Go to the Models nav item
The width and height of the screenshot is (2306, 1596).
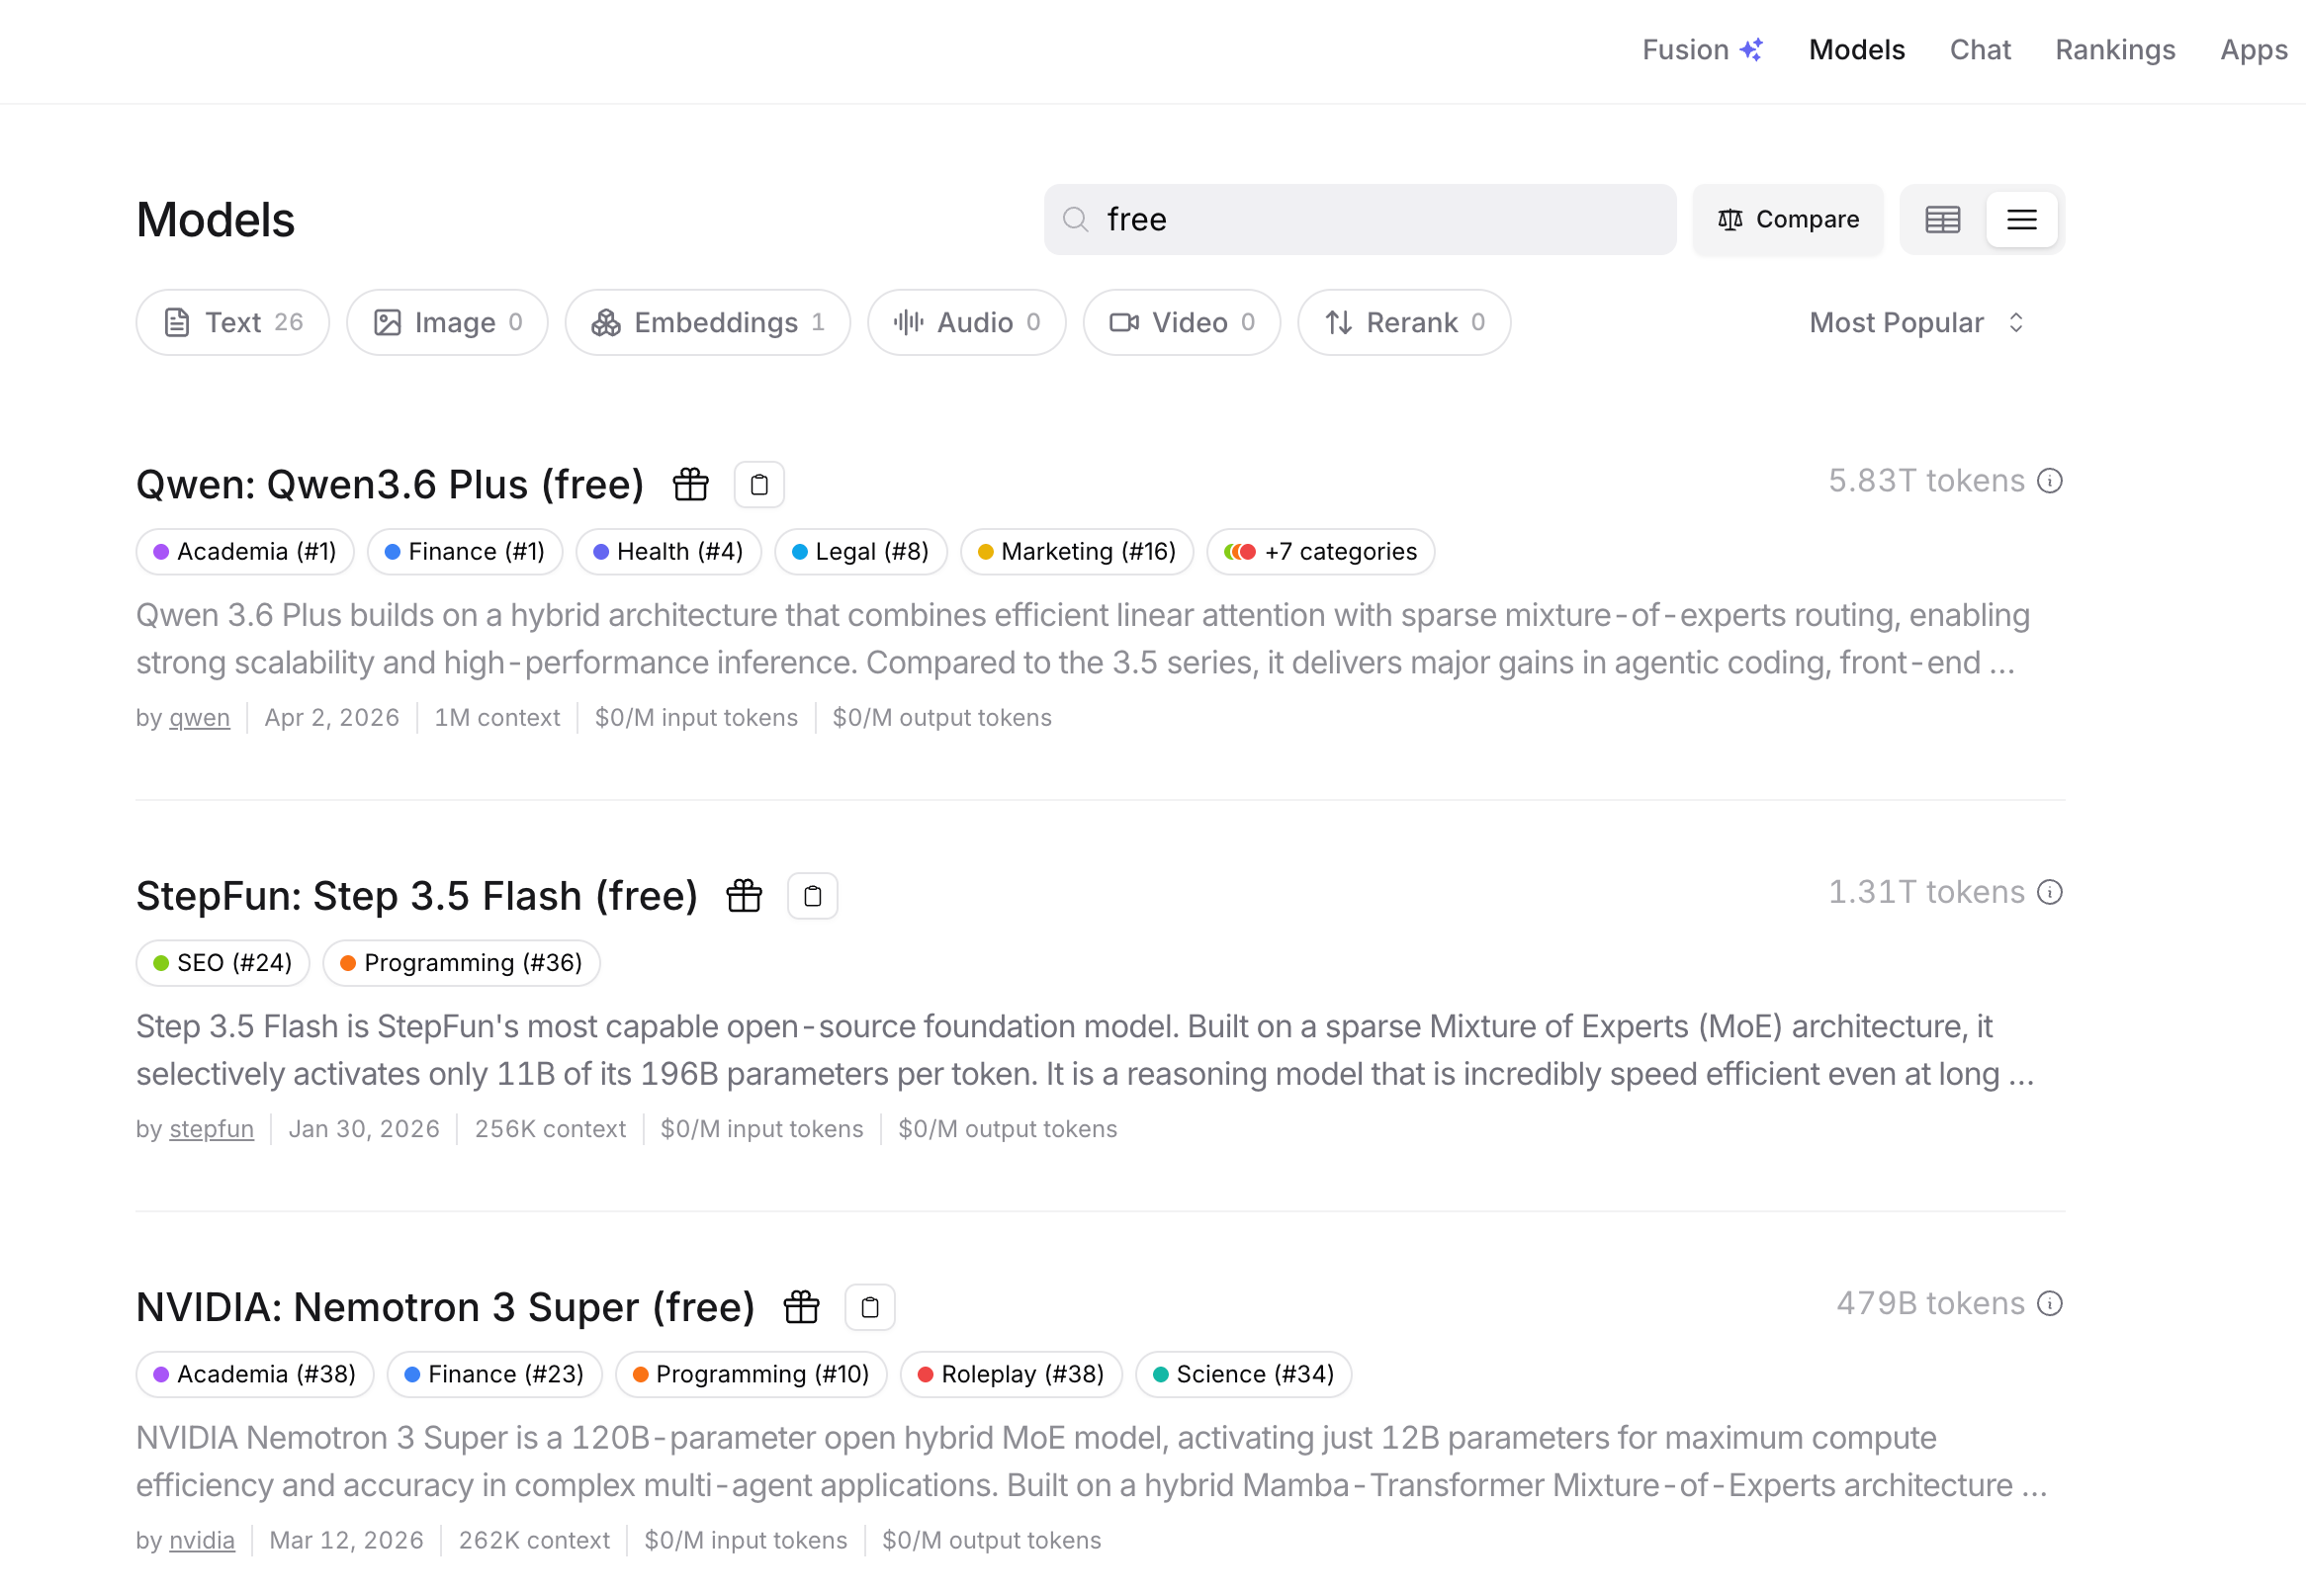click(1857, 50)
